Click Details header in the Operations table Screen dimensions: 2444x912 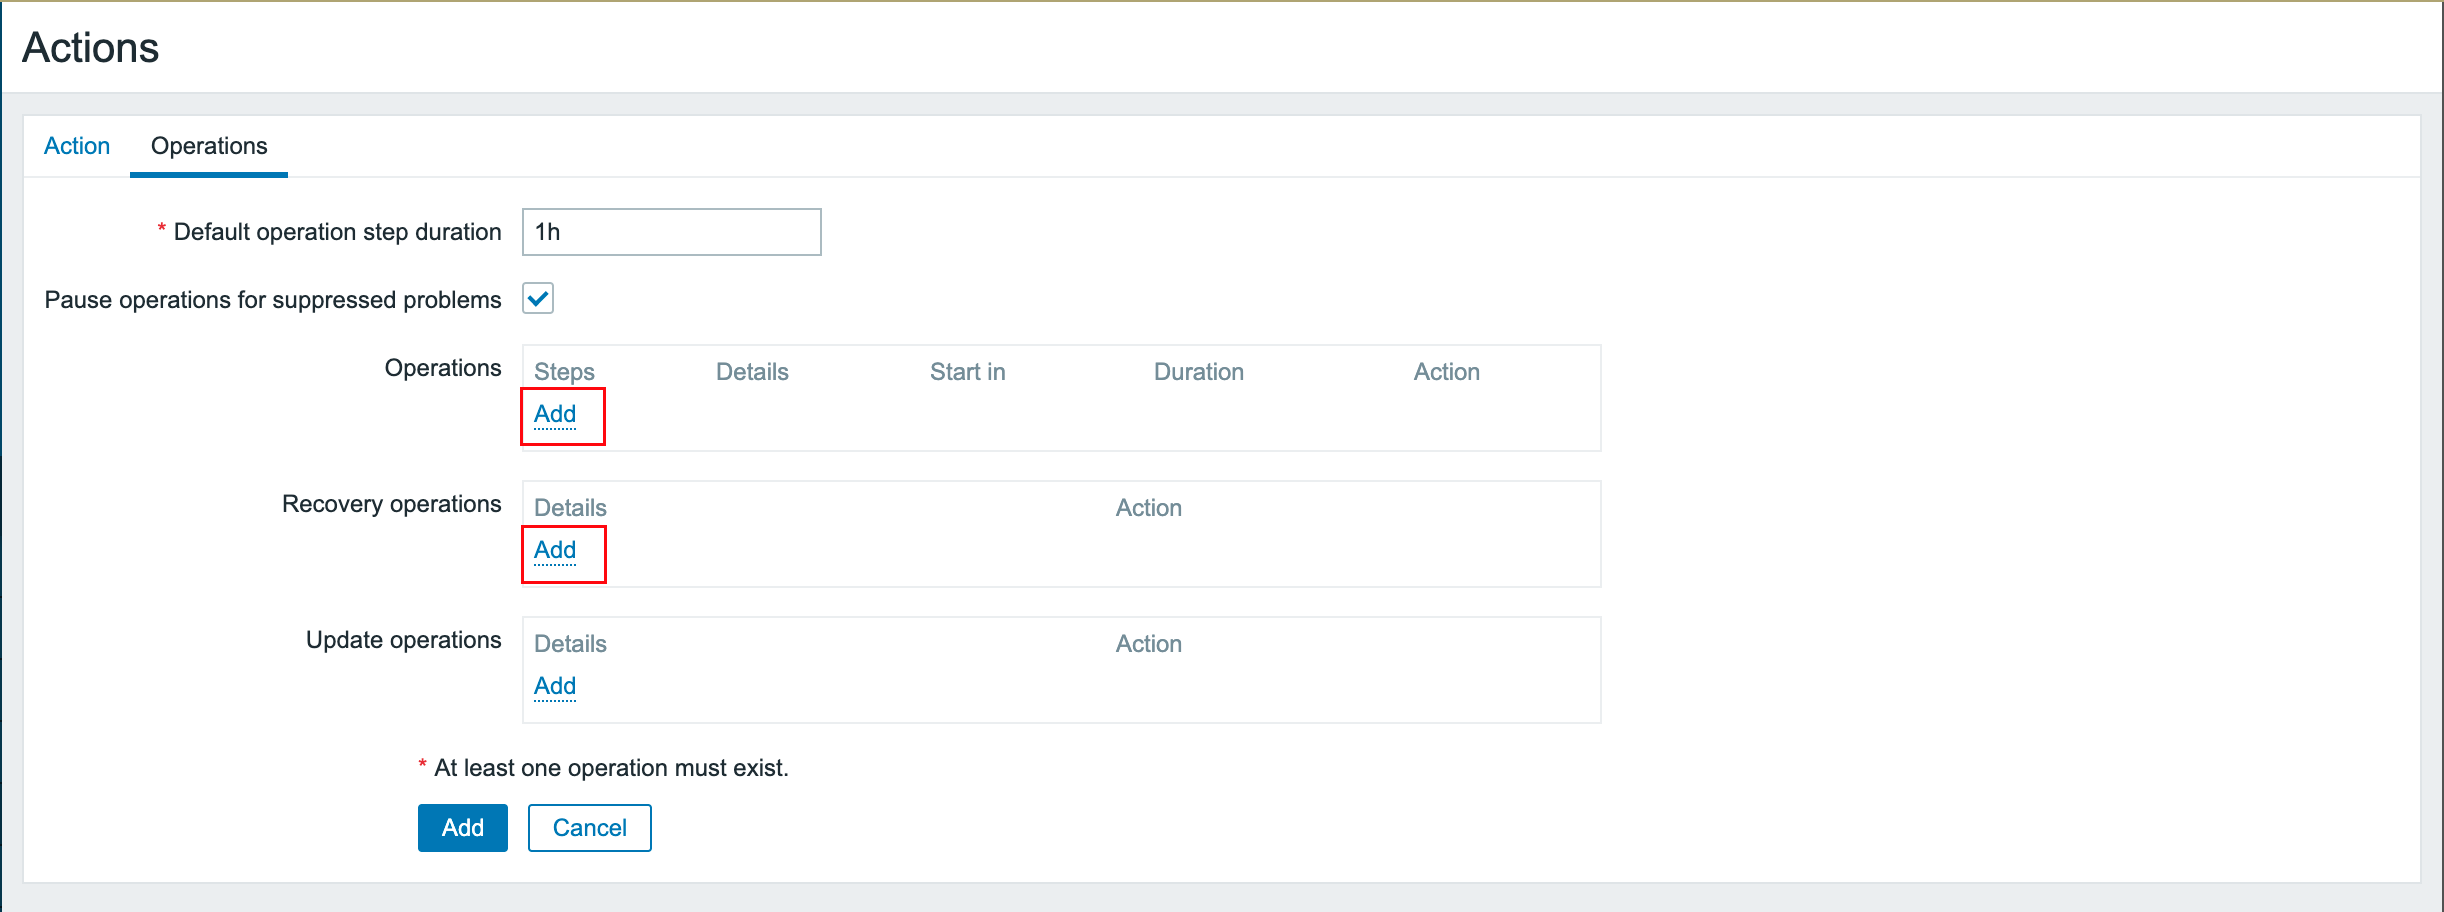point(752,372)
